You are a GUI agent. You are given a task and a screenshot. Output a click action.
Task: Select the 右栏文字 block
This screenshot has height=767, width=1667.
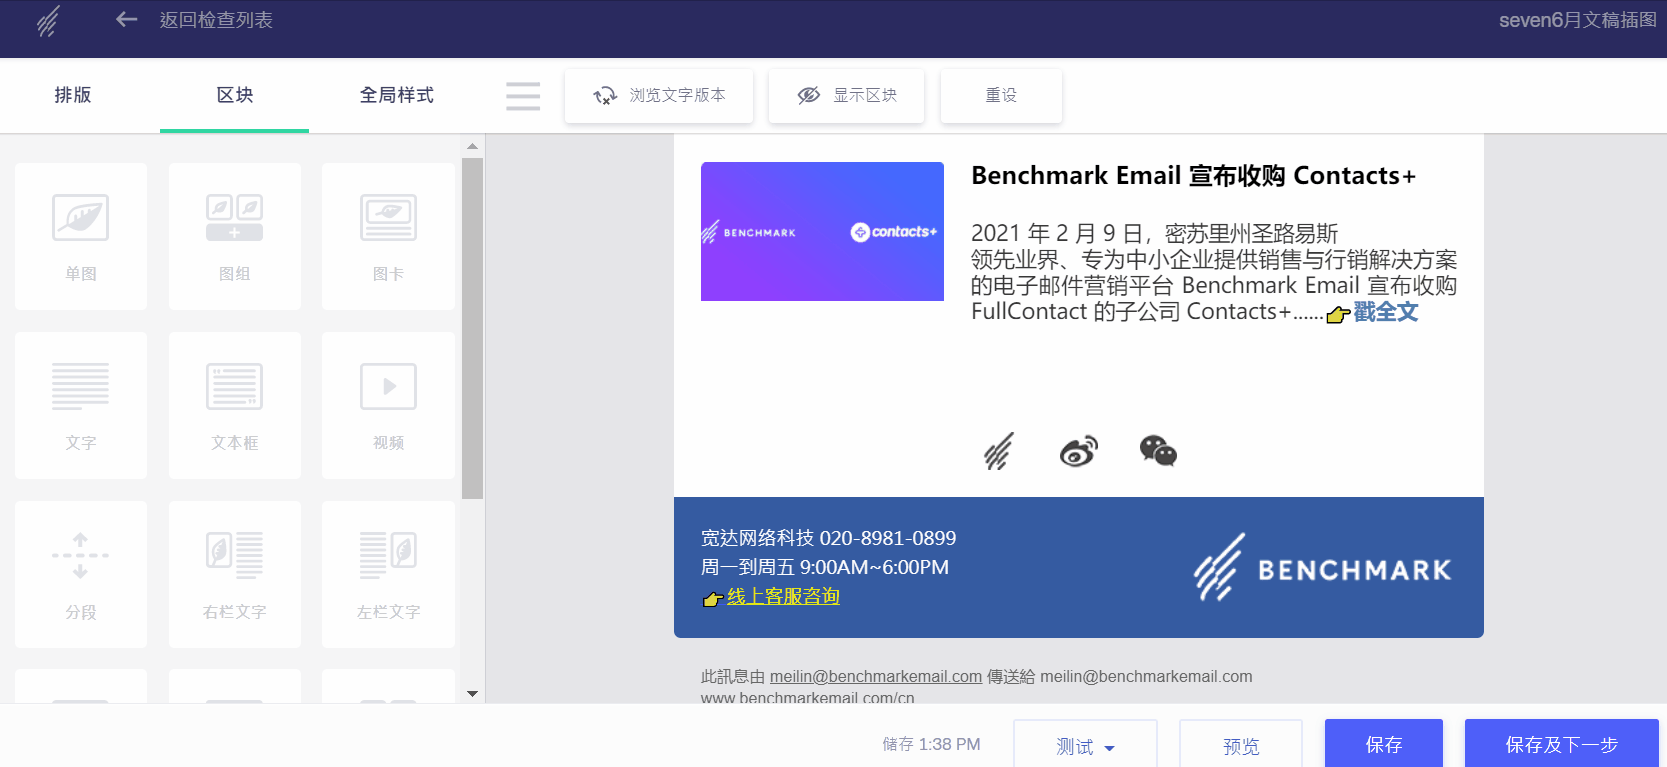[235, 575]
